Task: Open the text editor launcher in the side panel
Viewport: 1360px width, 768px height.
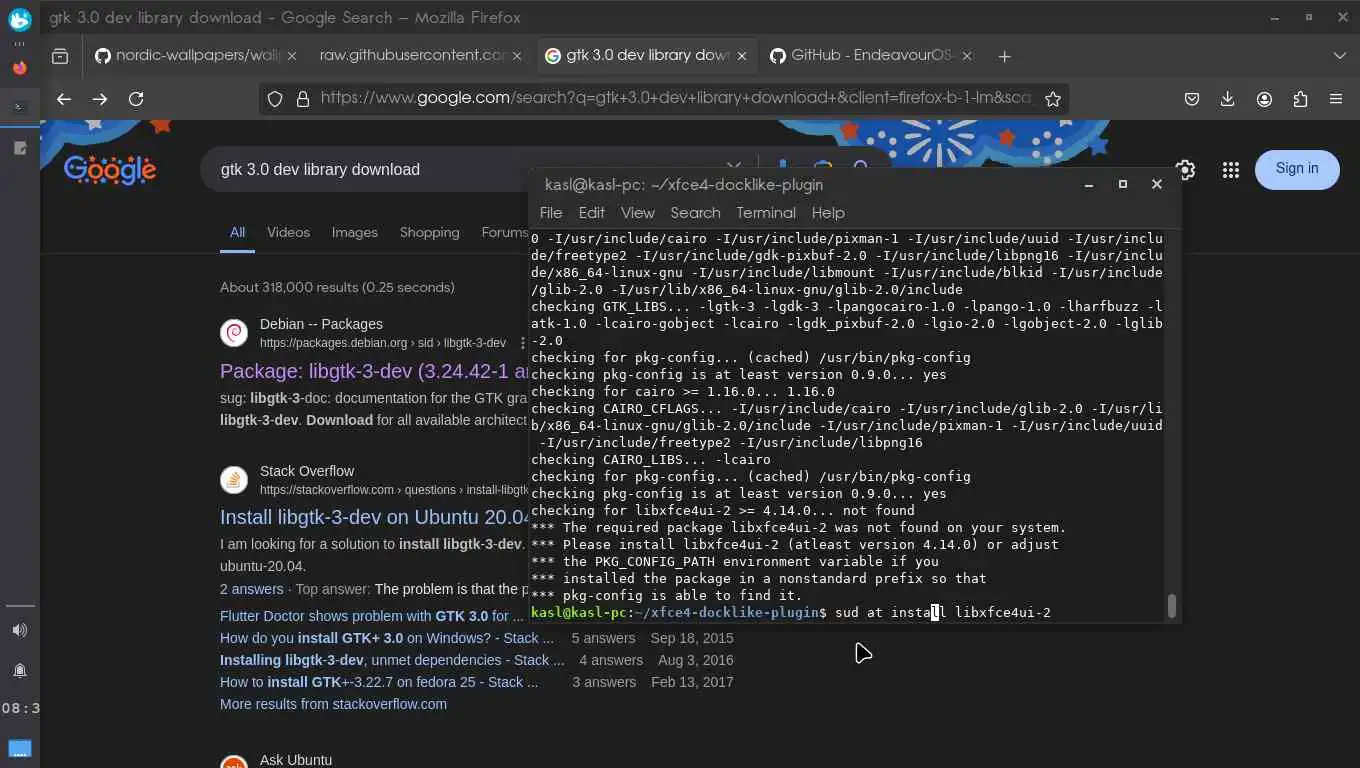Action: (x=19, y=148)
